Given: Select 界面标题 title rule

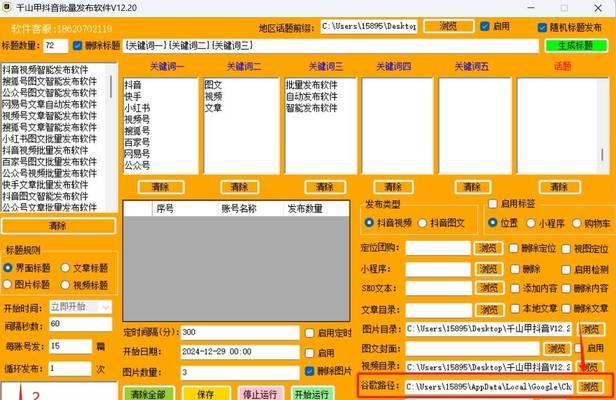Looking at the screenshot, I should tap(7, 268).
